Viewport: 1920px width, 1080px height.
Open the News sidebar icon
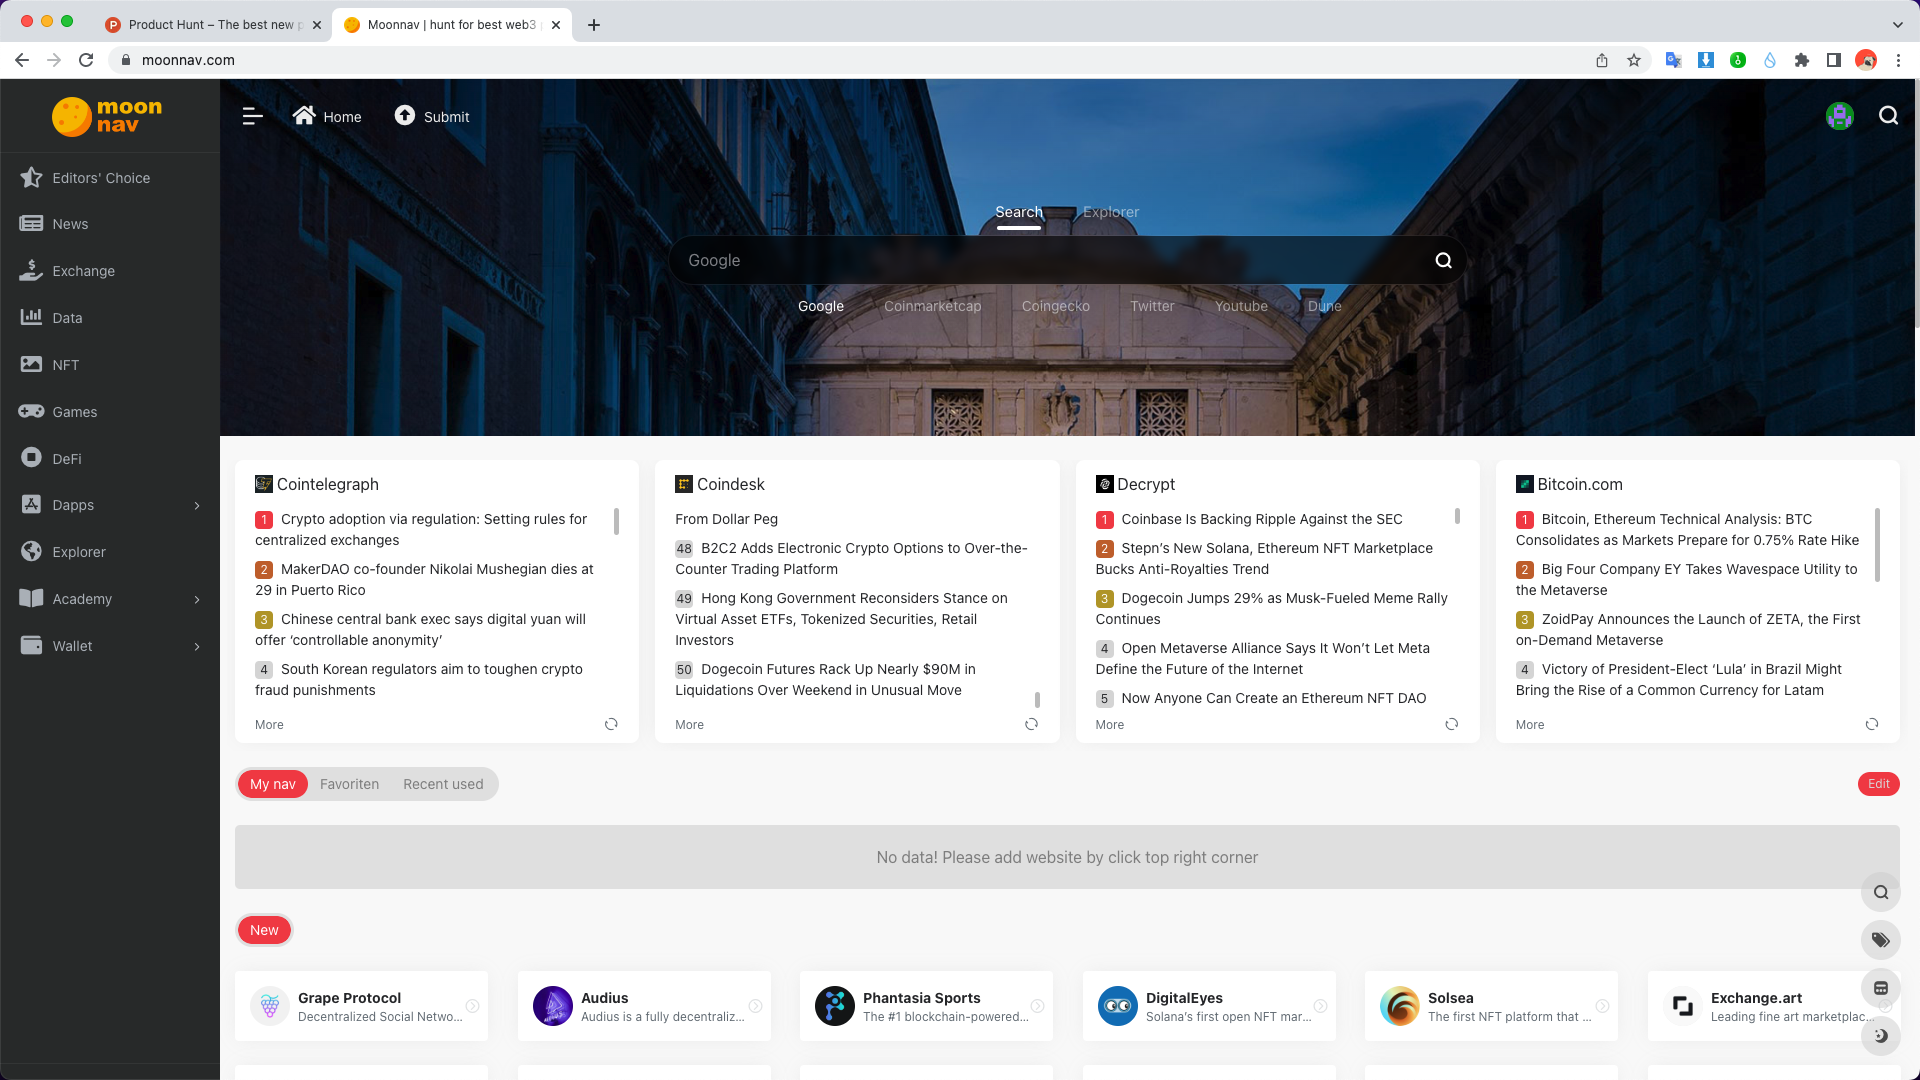[31, 224]
